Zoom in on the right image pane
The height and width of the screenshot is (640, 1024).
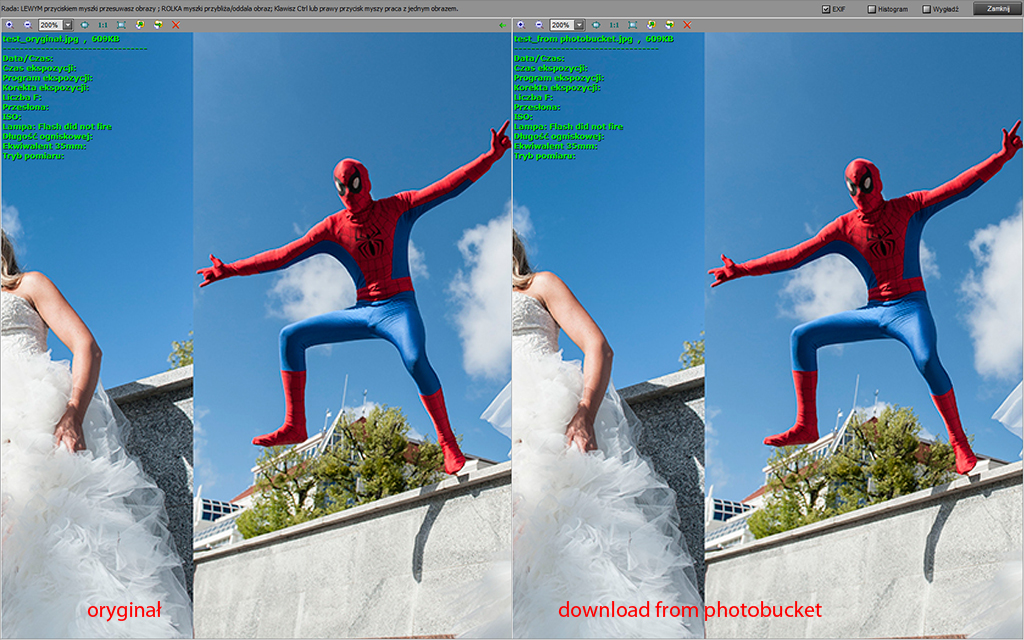[x=520, y=25]
